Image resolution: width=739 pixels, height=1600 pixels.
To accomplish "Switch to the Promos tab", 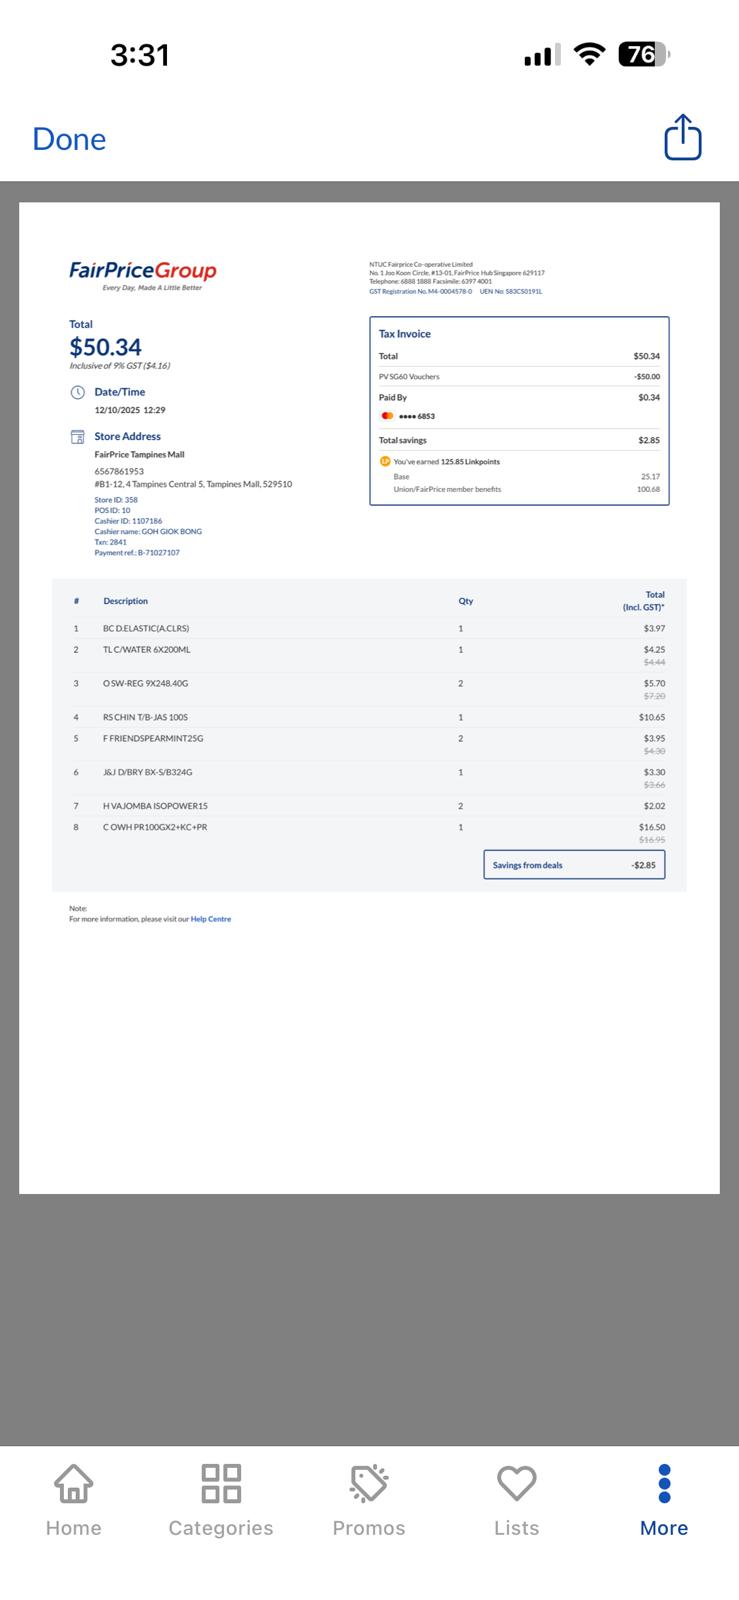I will point(369,1500).
